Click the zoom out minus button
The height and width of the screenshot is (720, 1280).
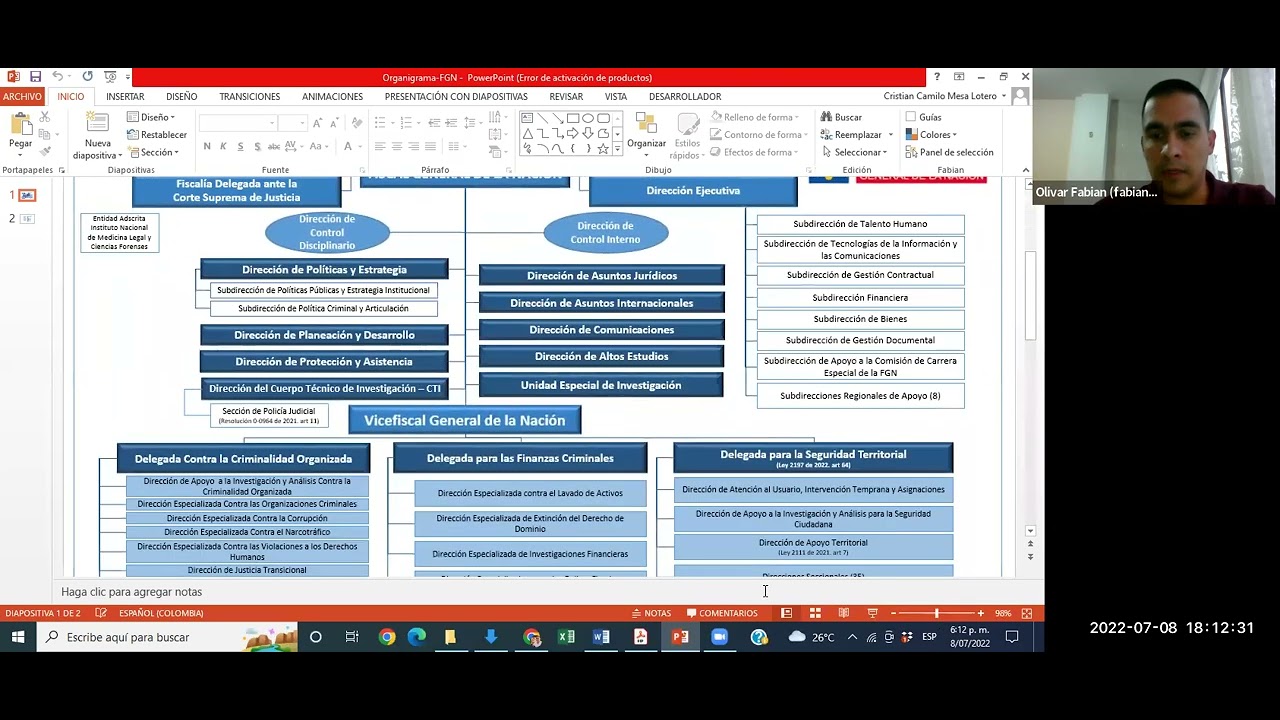tap(892, 613)
